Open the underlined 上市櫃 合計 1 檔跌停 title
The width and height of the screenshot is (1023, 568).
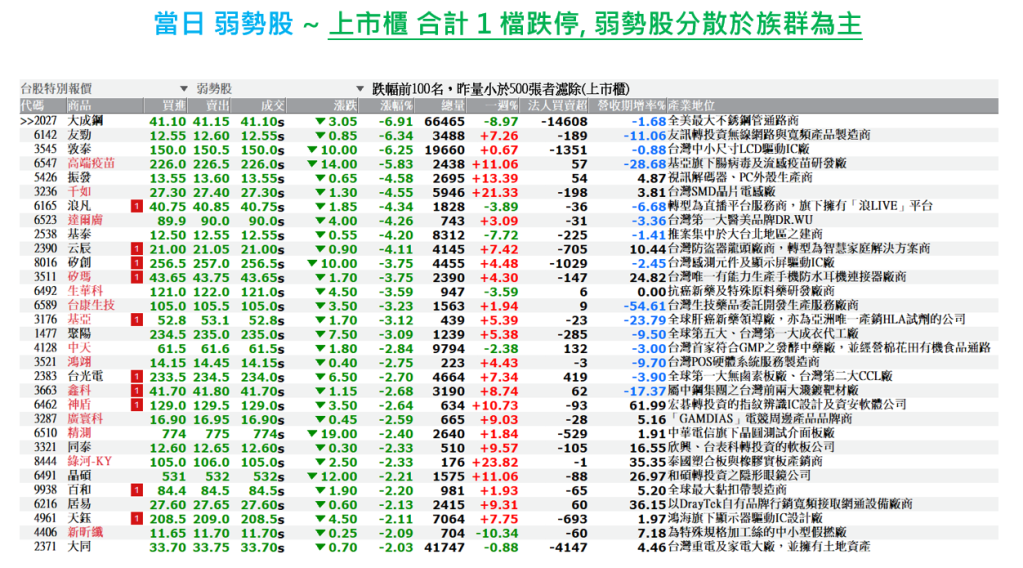594,25
